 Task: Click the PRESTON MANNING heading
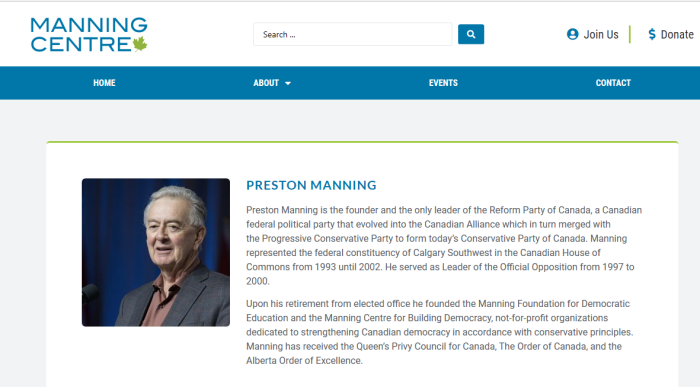point(311,185)
